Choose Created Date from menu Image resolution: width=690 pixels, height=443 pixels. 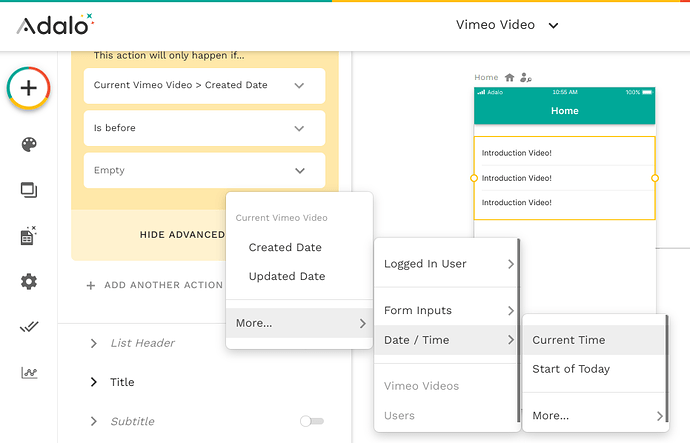[x=285, y=247]
